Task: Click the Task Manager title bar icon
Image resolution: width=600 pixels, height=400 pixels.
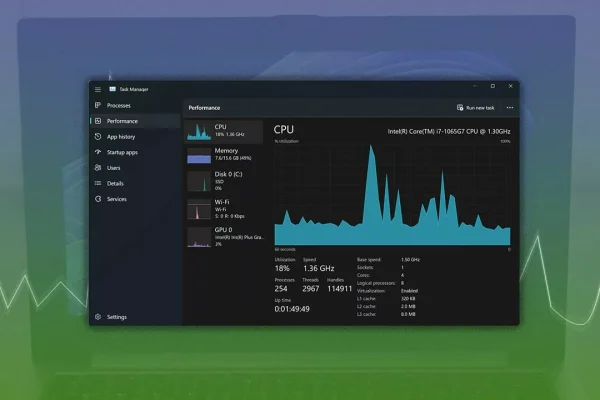Action: click(x=112, y=88)
